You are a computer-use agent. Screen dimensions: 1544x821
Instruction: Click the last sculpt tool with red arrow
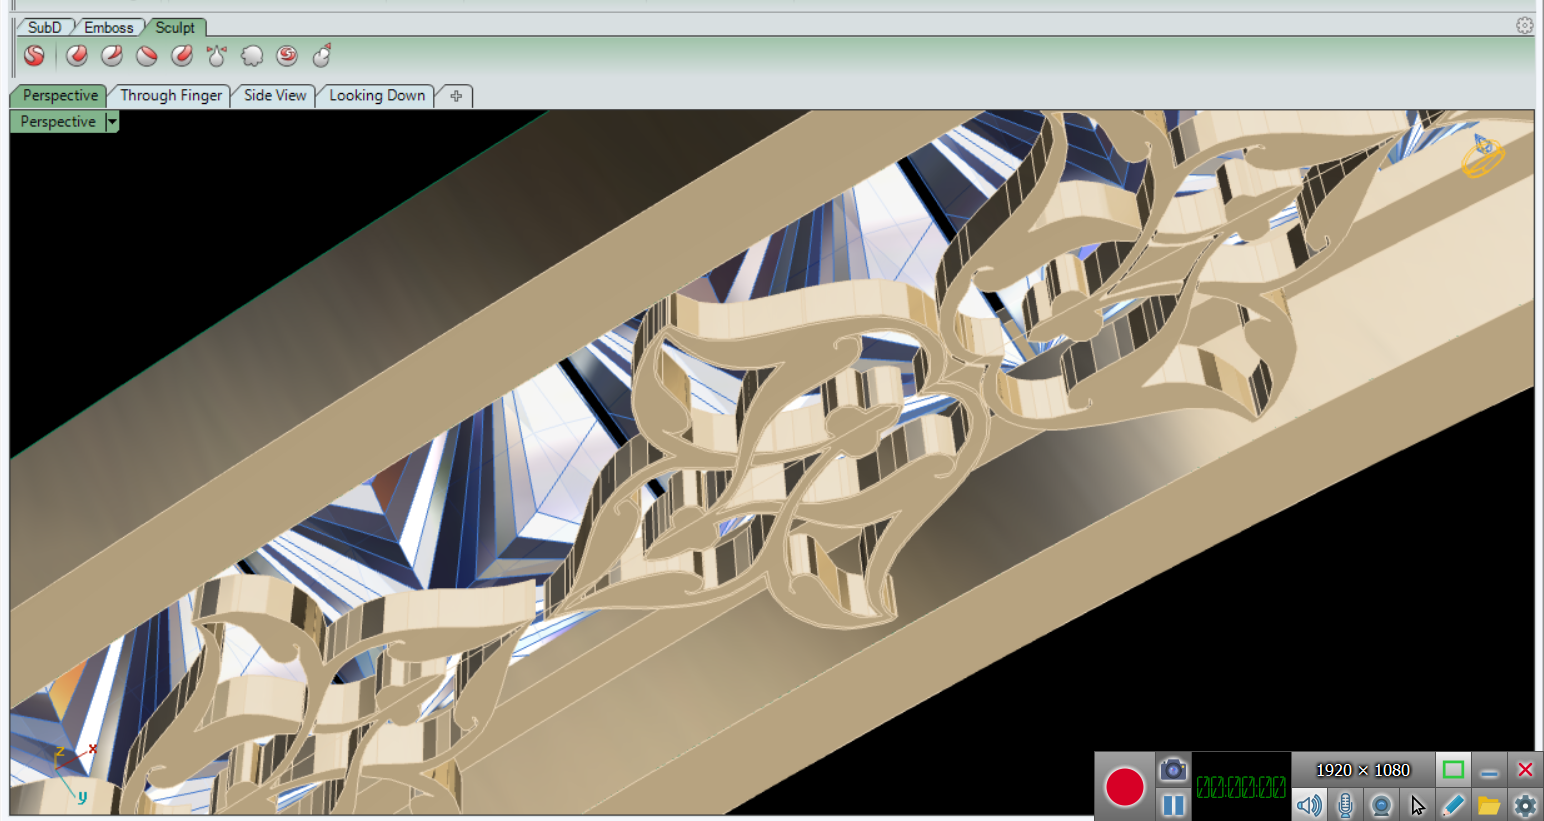click(x=322, y=56)
